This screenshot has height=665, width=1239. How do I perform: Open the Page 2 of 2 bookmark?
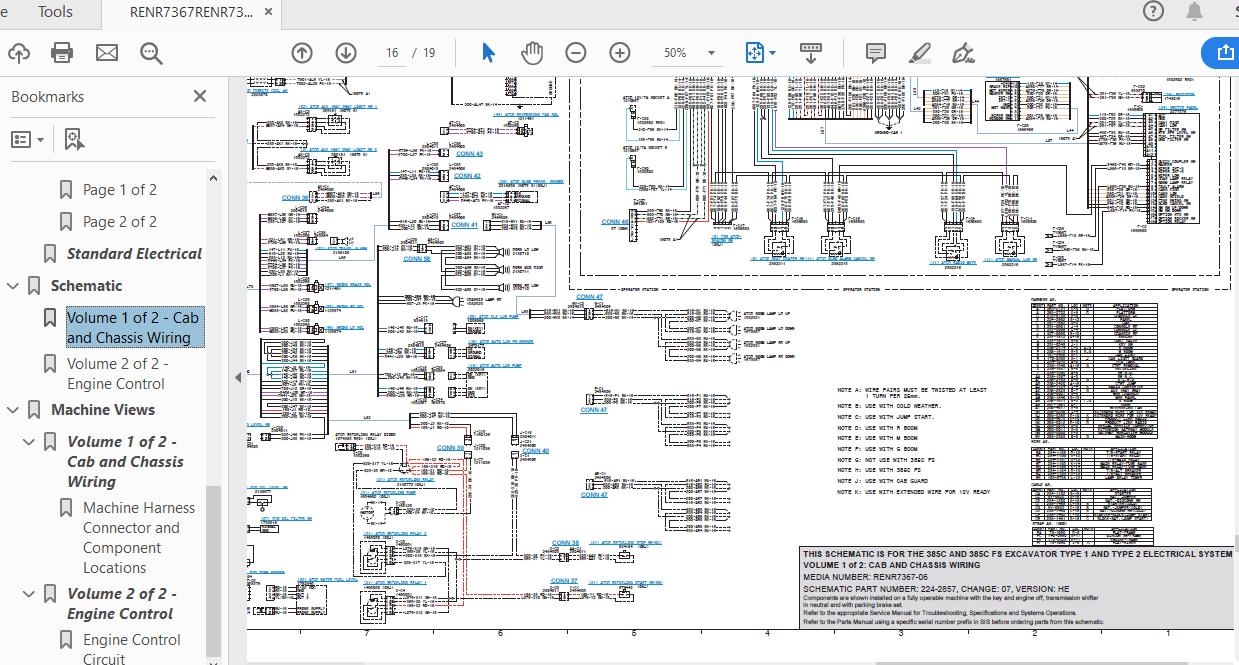pos(119,221)
